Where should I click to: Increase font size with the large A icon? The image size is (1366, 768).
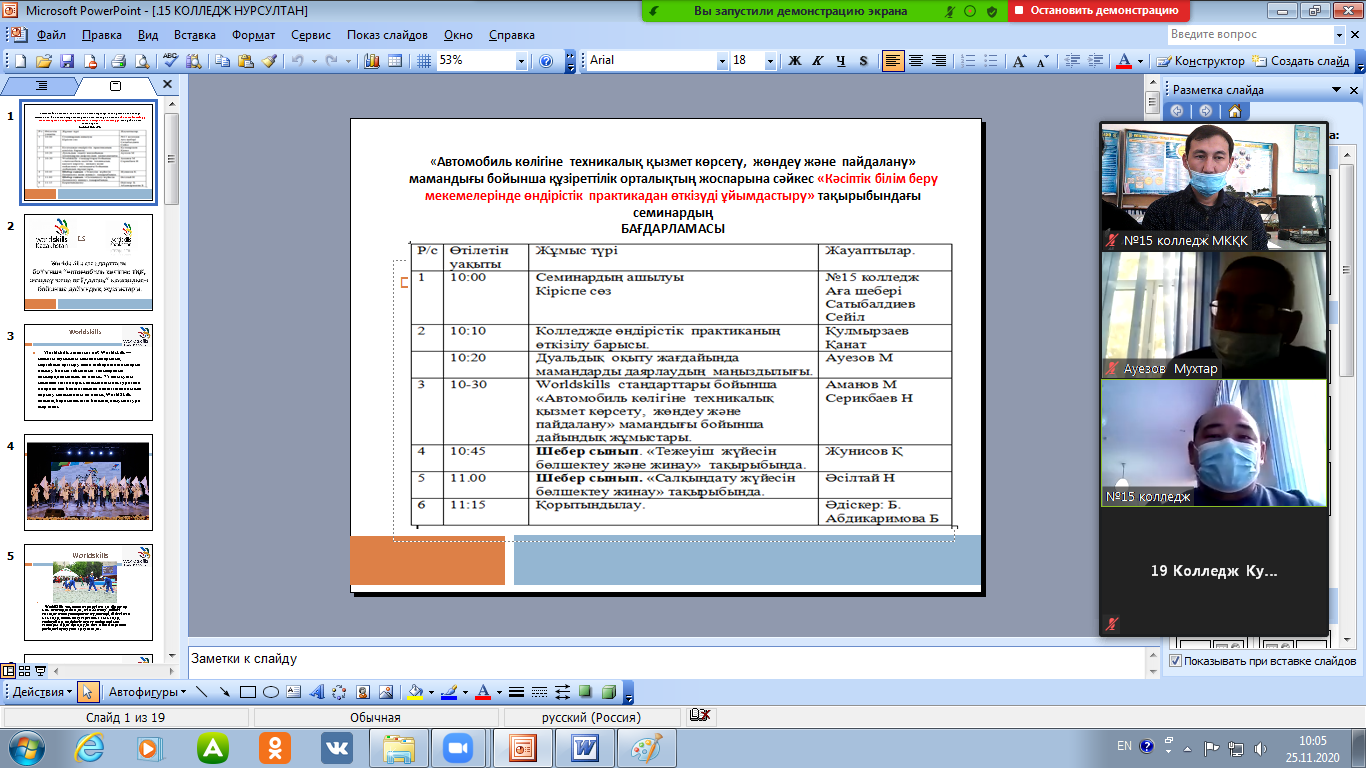(1019, 61)
